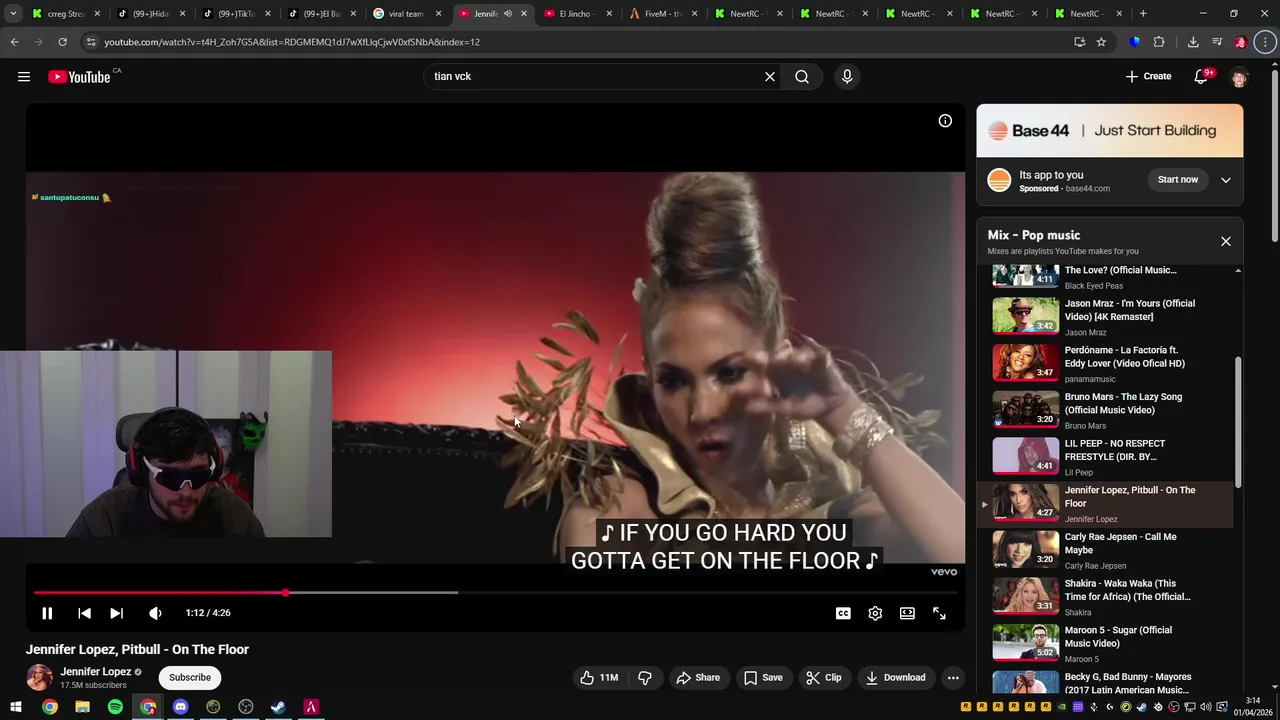Run search with the magnifier button
This screenshot has width=1280, height=720.
point(802,77)
